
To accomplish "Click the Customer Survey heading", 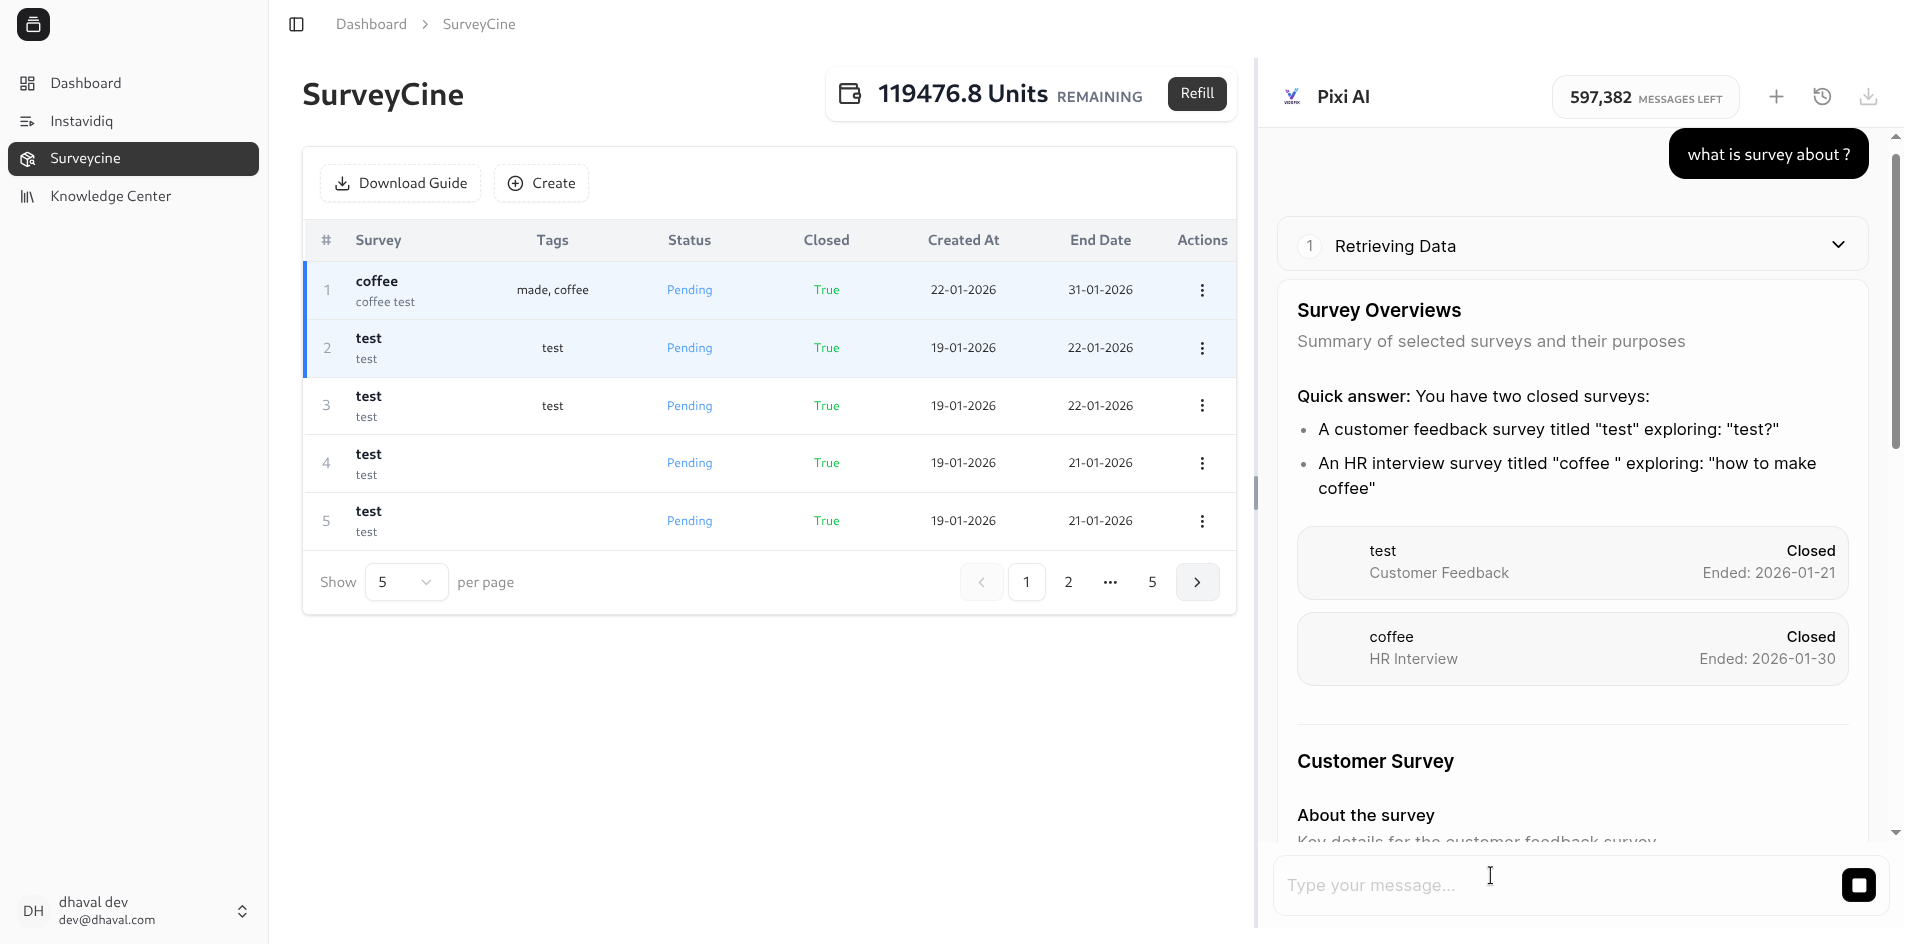I will point(1375,761).
